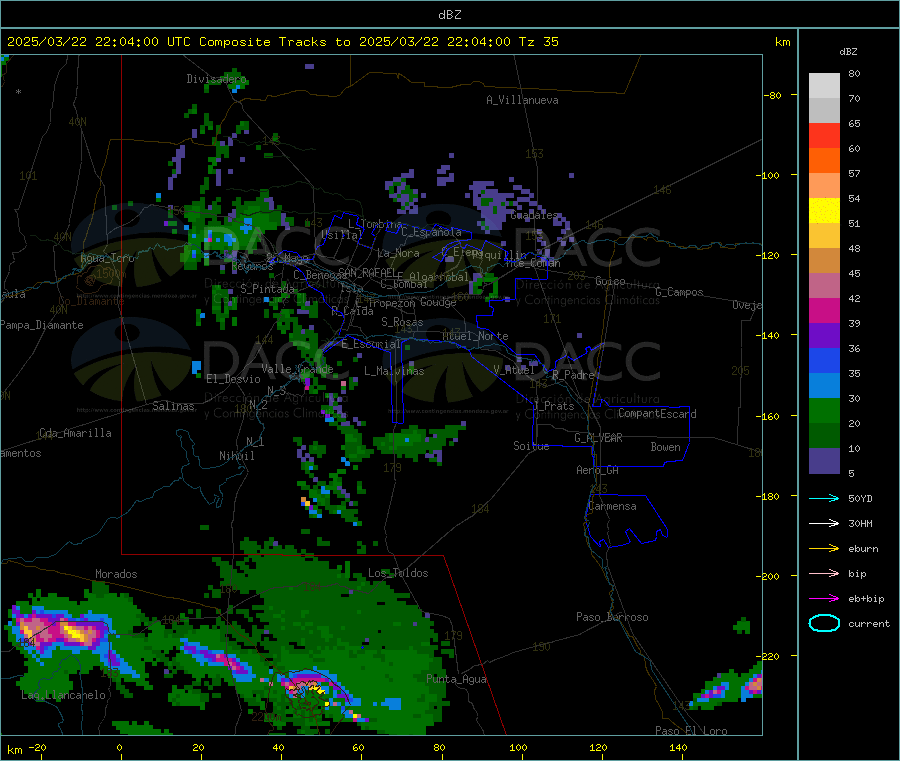The height and width of the screenshot is (761, 900).
Task: Click the Salinas location label
Action: (173, 406)
